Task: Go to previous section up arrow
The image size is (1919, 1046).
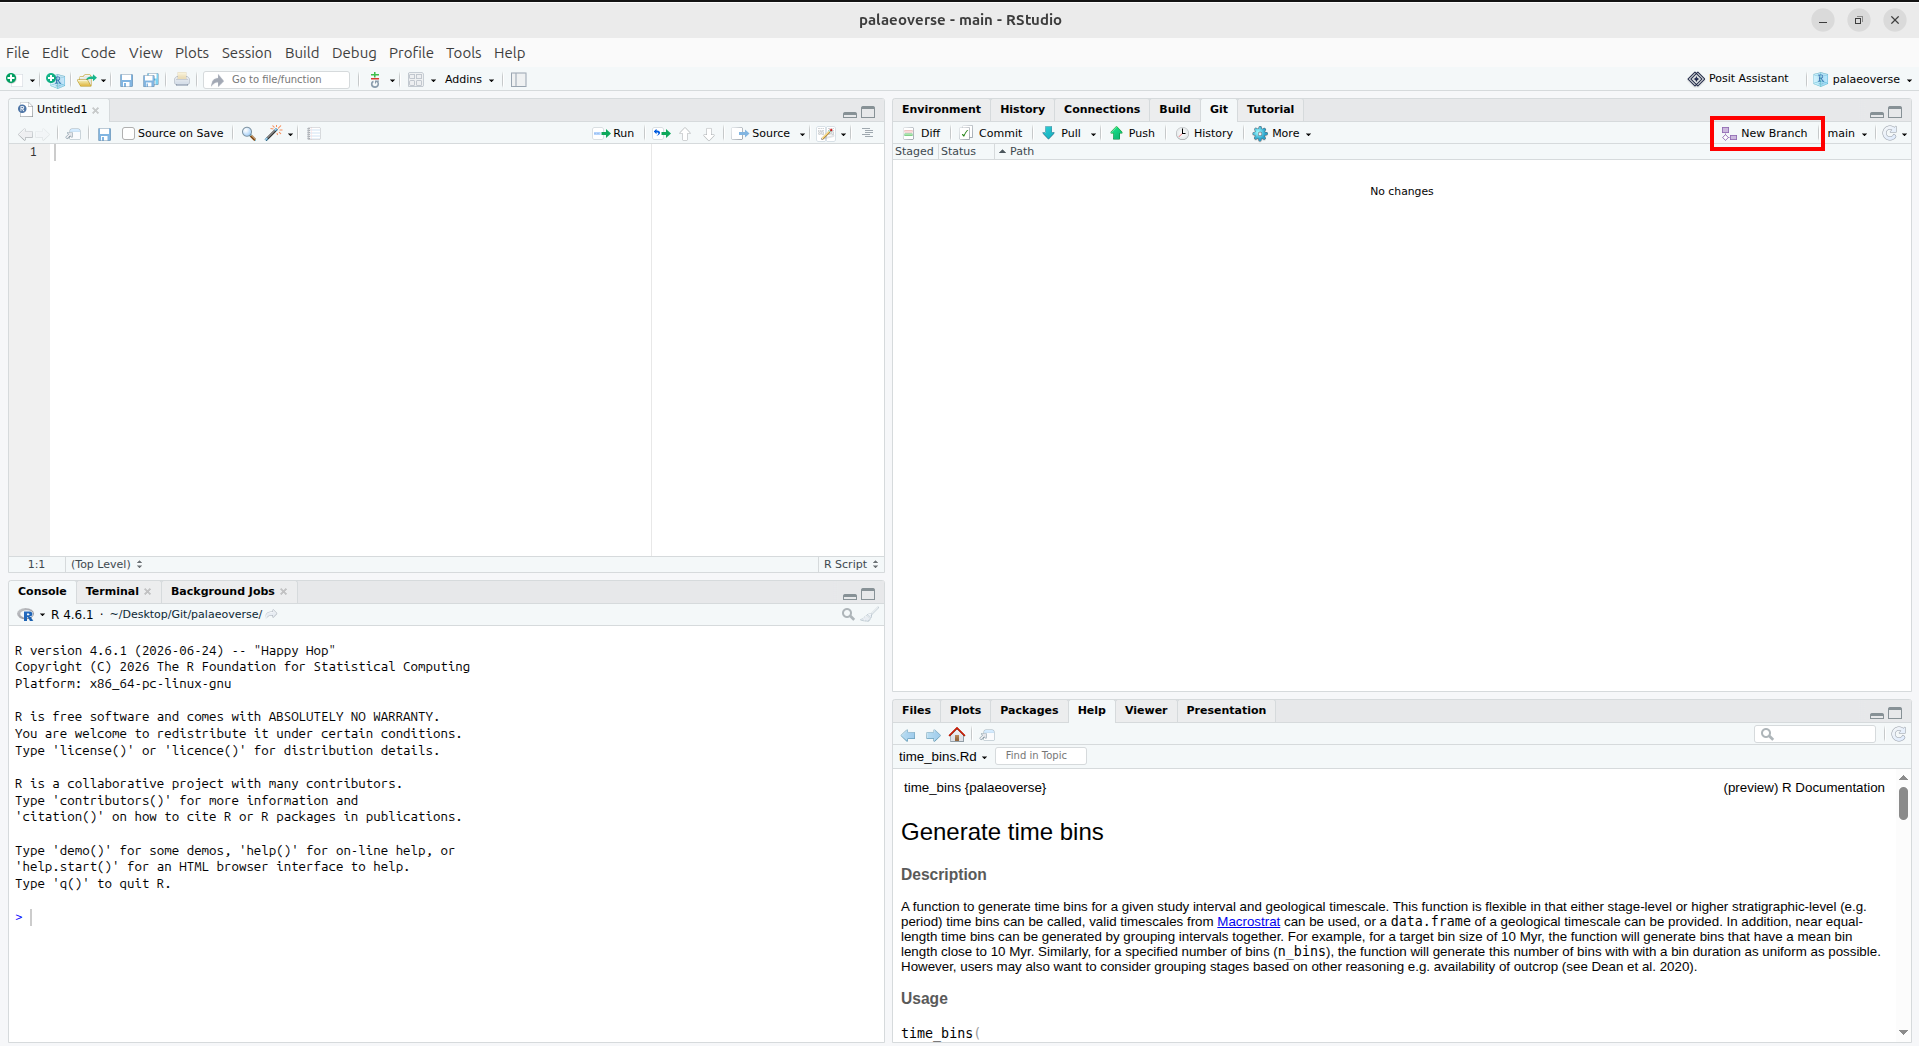Action: click(685, 134)
